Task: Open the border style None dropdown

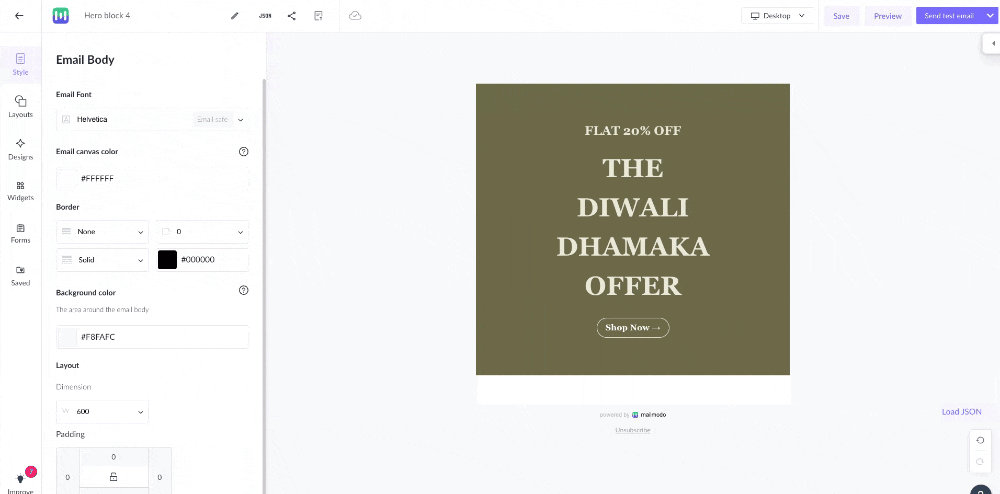Action: pos(102,232)
